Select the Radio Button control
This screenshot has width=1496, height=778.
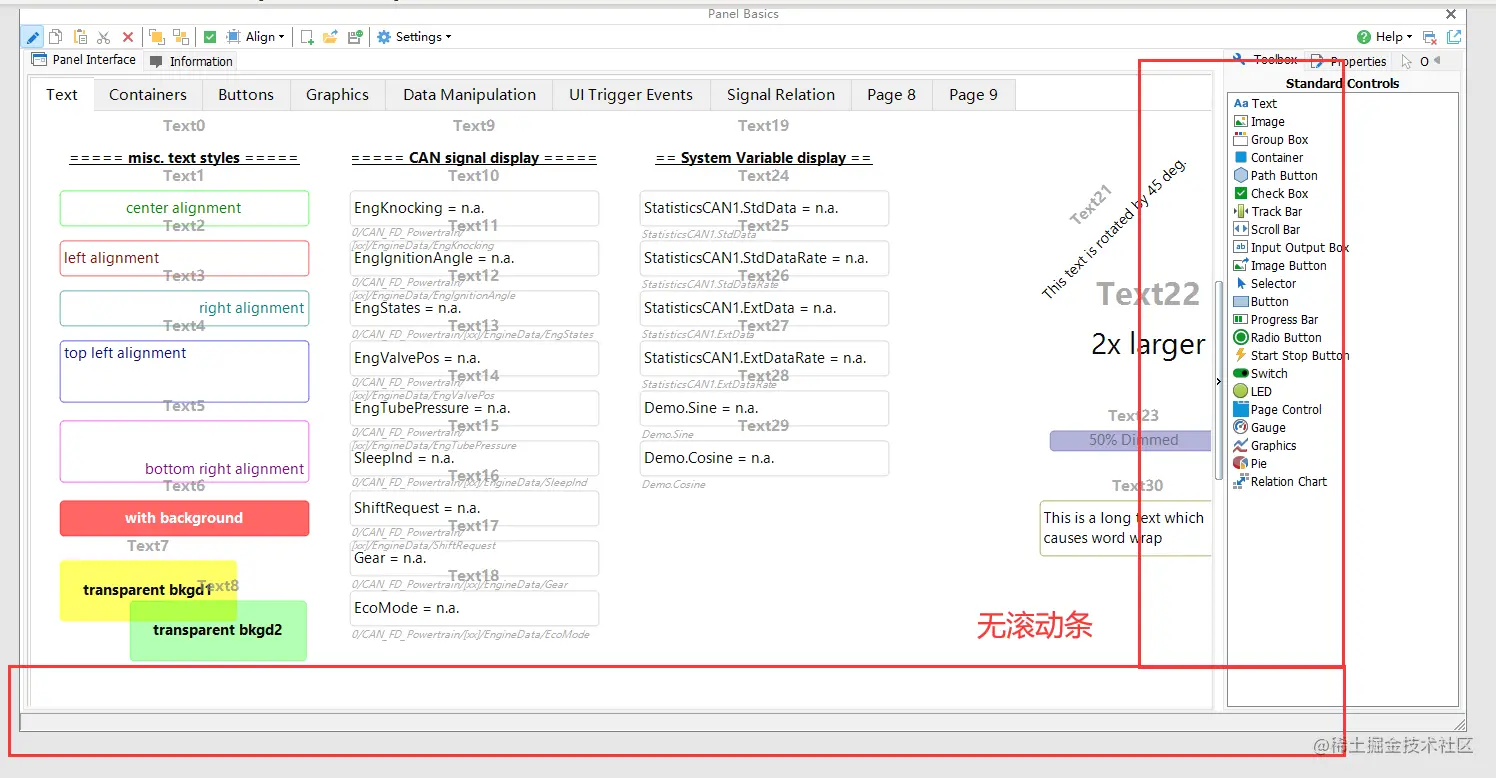point(1278,337)
